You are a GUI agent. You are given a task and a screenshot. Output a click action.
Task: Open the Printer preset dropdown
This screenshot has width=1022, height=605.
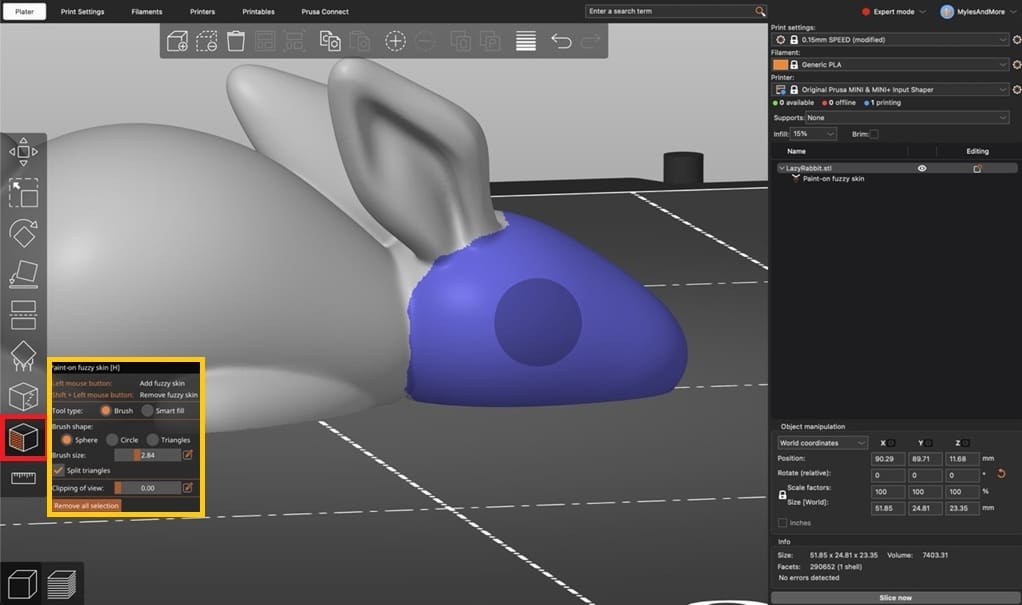[890, 89]
